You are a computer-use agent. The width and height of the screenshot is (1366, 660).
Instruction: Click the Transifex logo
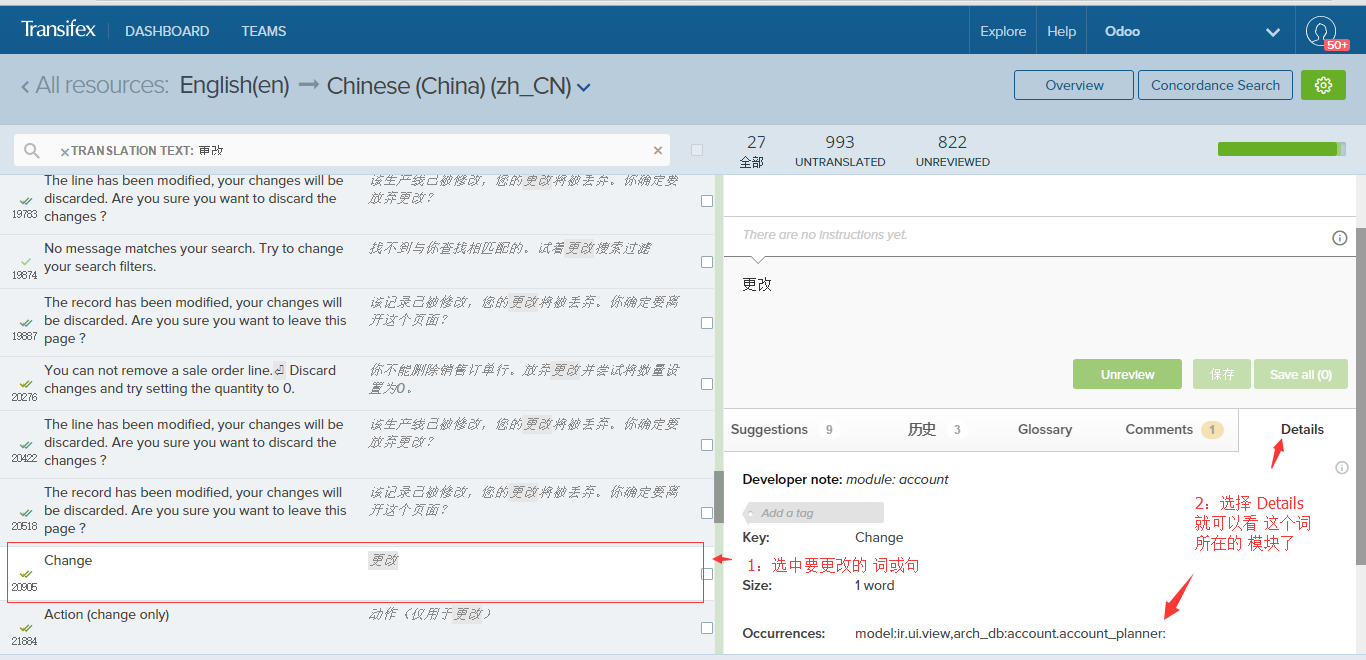(x=58, y=30)
